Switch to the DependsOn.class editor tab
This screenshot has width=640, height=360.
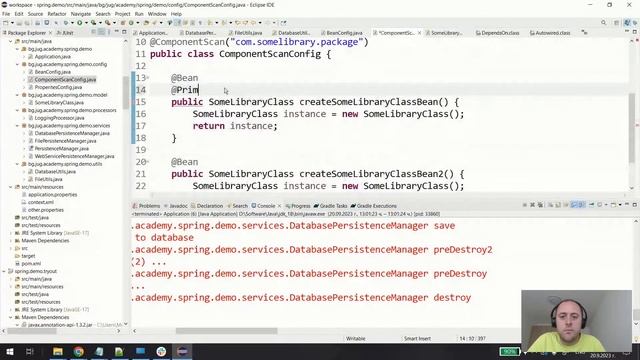click(497, 33)
